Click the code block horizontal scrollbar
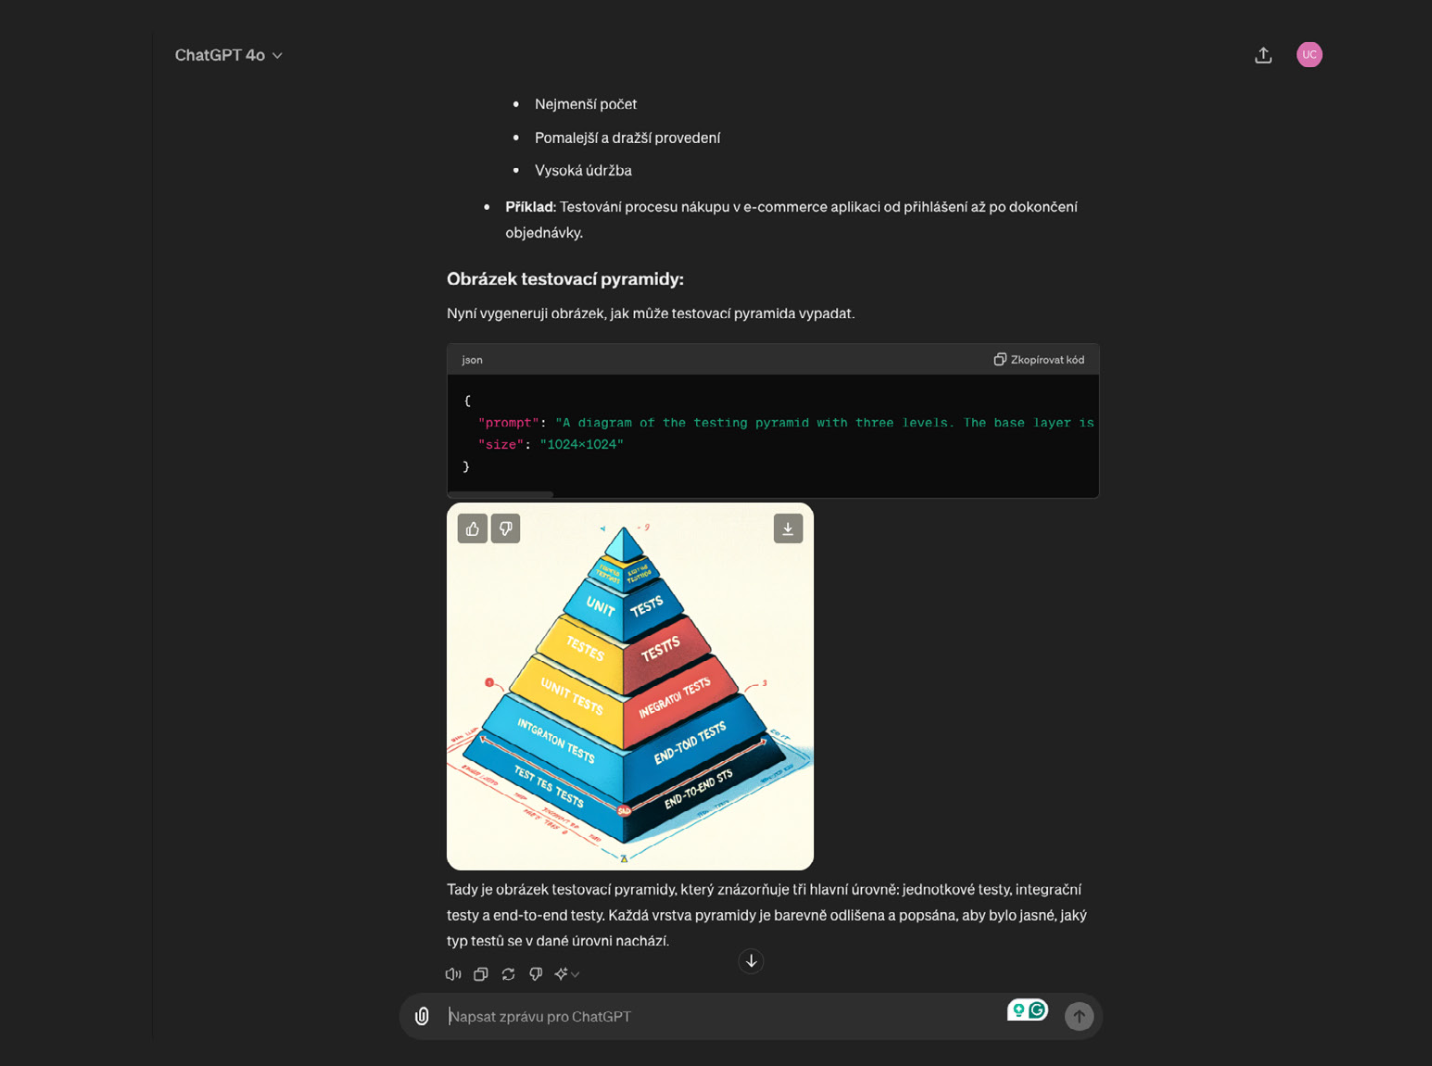Viewport: 1432px width, 1066px height. pos(500,494)
